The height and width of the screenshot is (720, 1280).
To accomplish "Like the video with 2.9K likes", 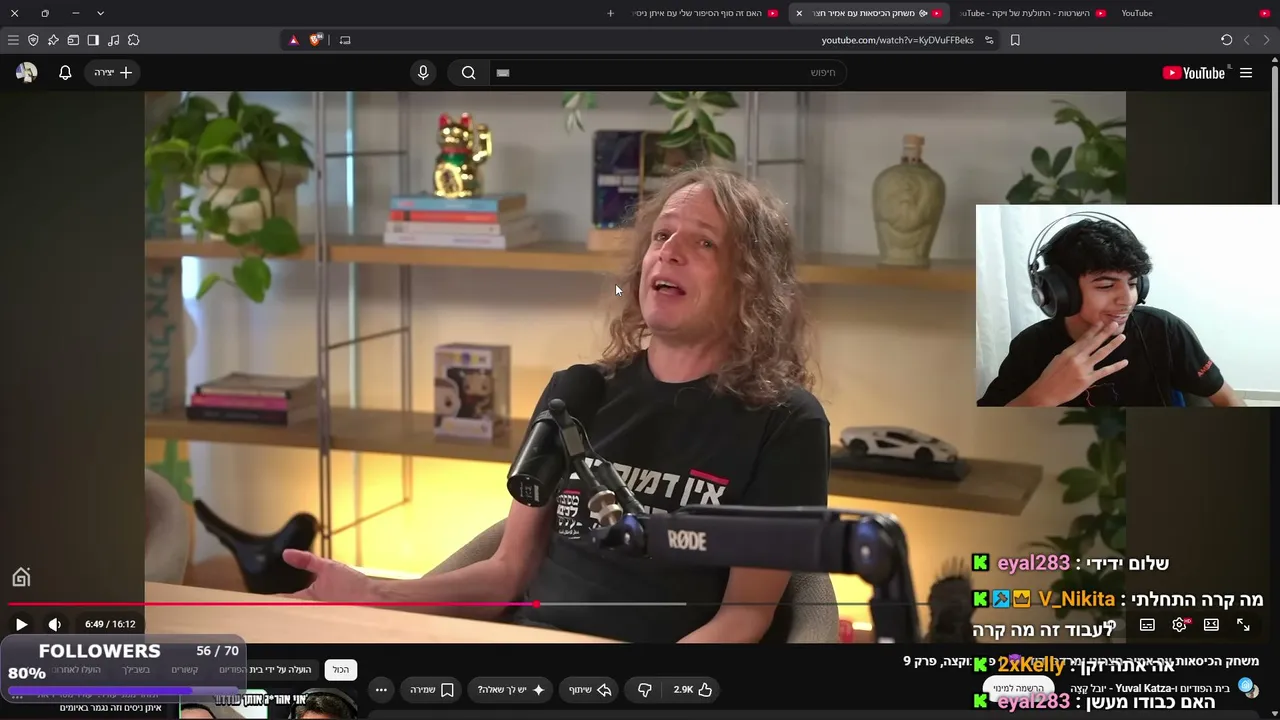I will 693,690.
